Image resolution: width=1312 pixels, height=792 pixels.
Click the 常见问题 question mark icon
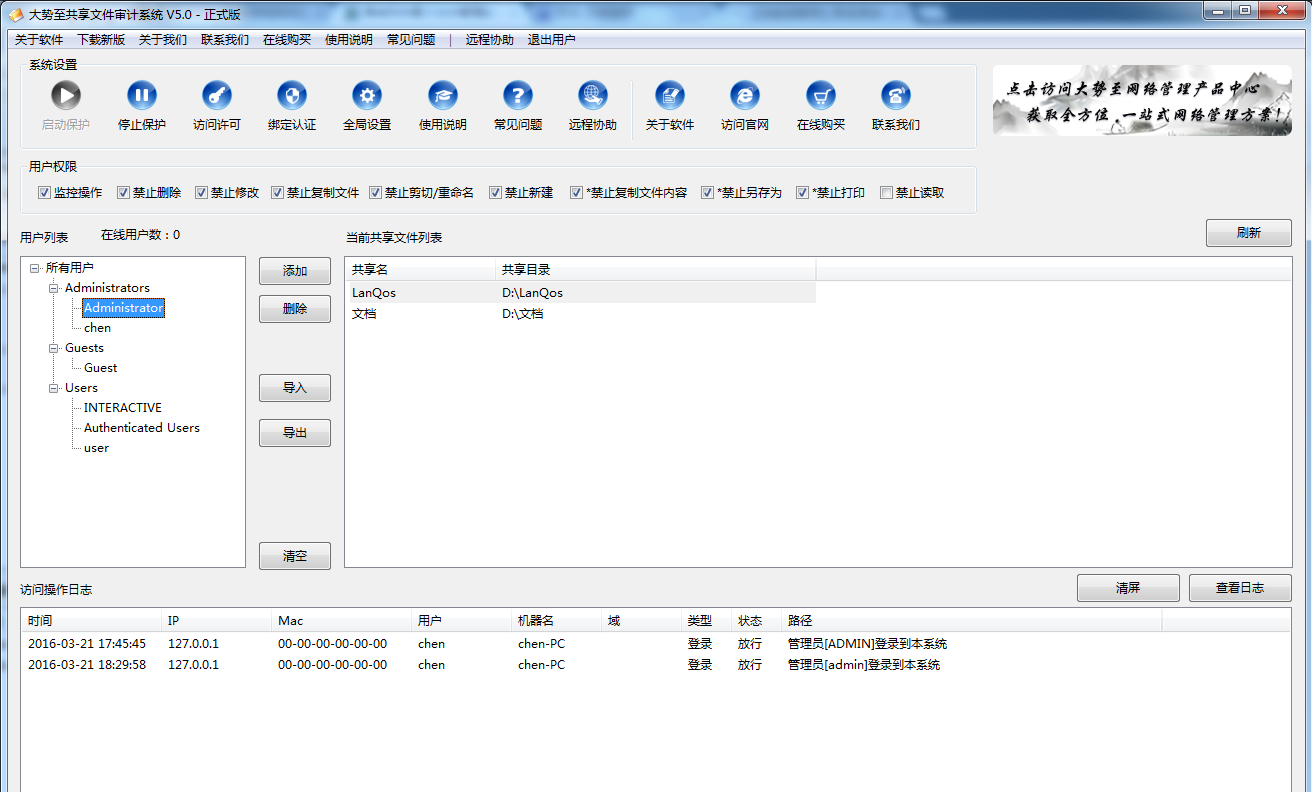(x=518, y=96)
